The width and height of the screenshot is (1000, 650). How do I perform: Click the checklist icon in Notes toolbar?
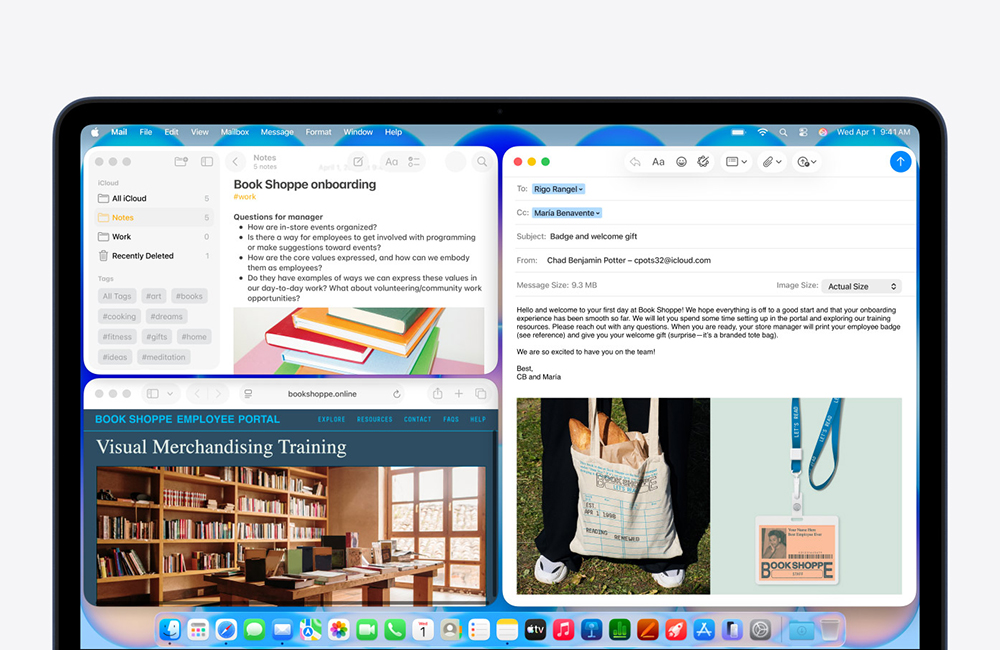(414, 161)
